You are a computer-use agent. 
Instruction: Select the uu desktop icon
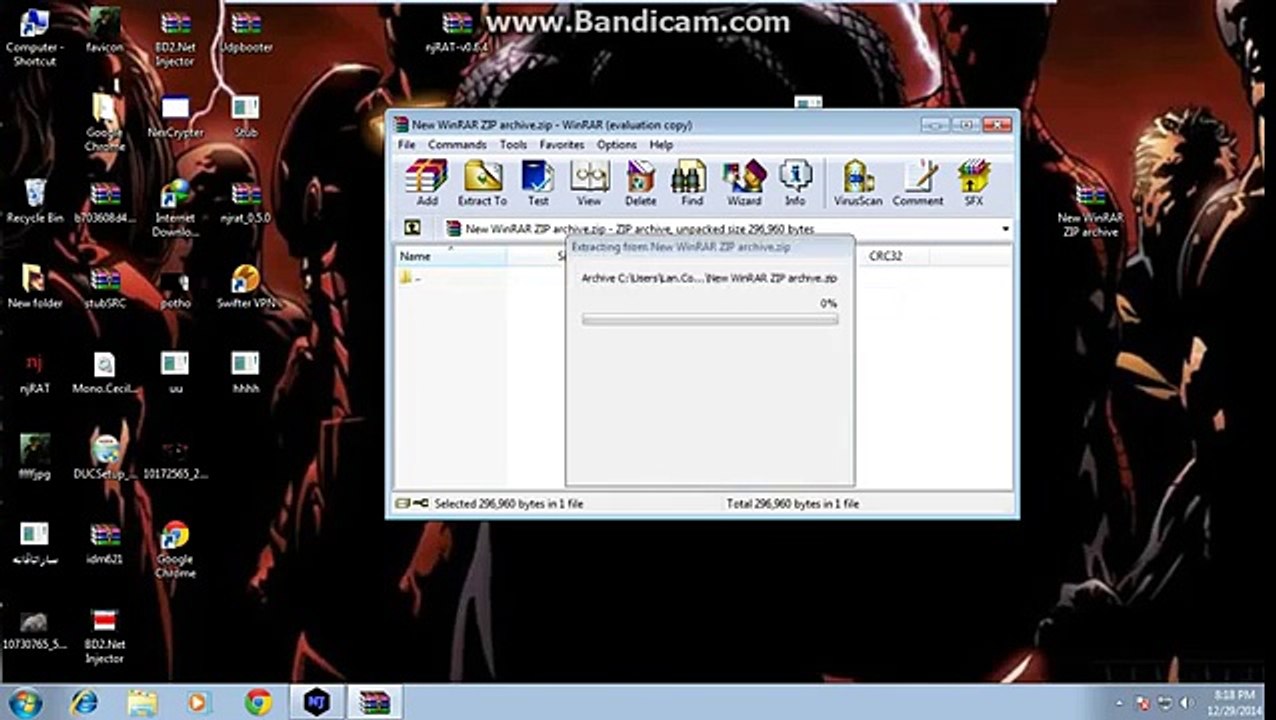175,371
